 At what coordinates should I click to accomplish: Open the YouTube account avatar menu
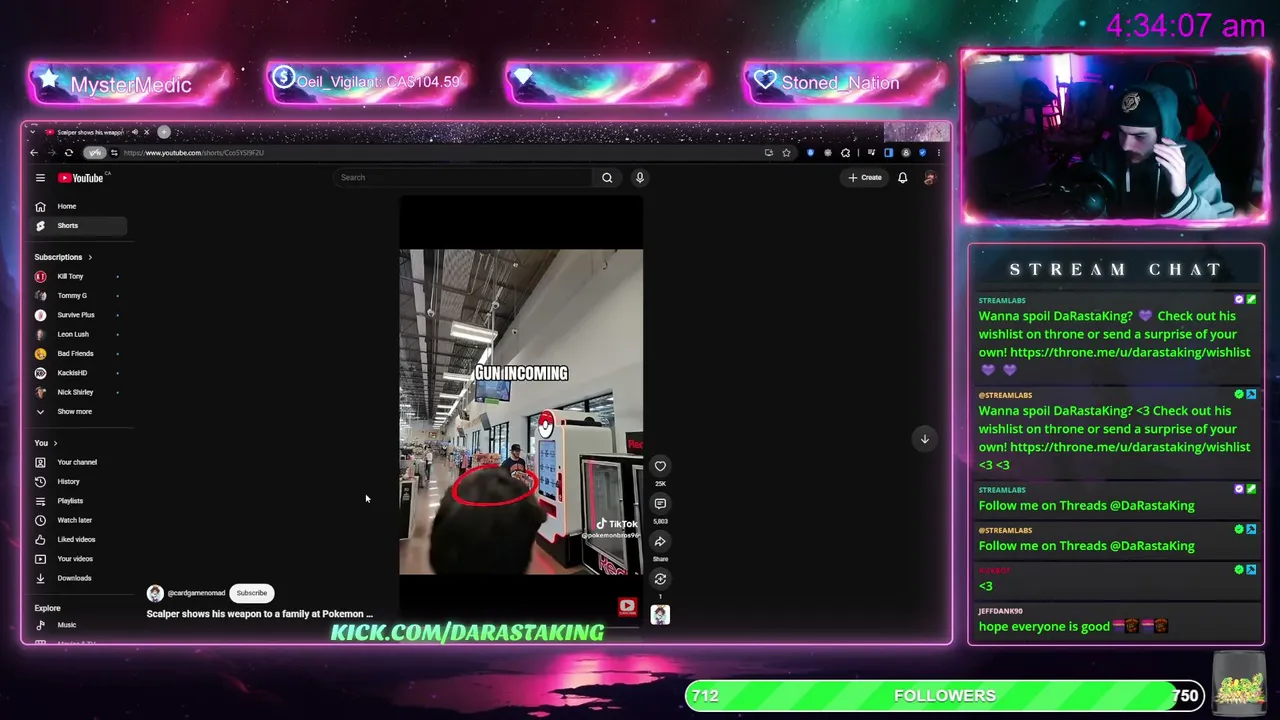[x=929, y=178]
